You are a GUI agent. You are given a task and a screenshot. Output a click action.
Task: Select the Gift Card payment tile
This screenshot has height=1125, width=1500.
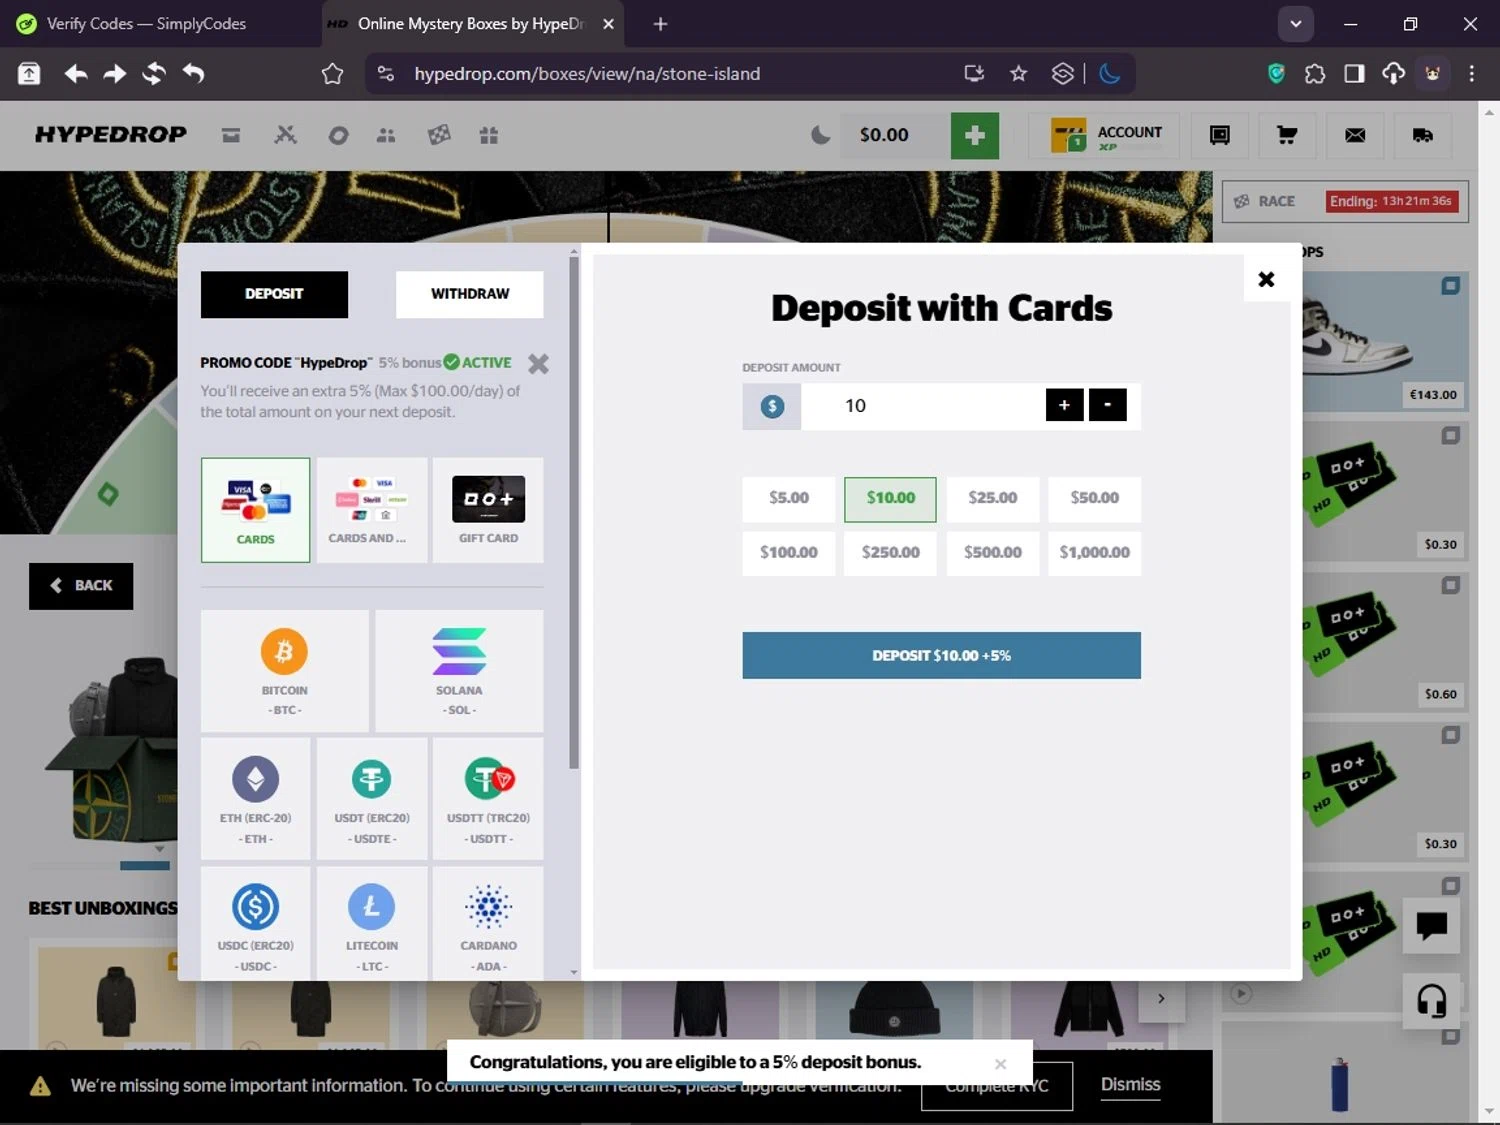[x=488, y=510]
